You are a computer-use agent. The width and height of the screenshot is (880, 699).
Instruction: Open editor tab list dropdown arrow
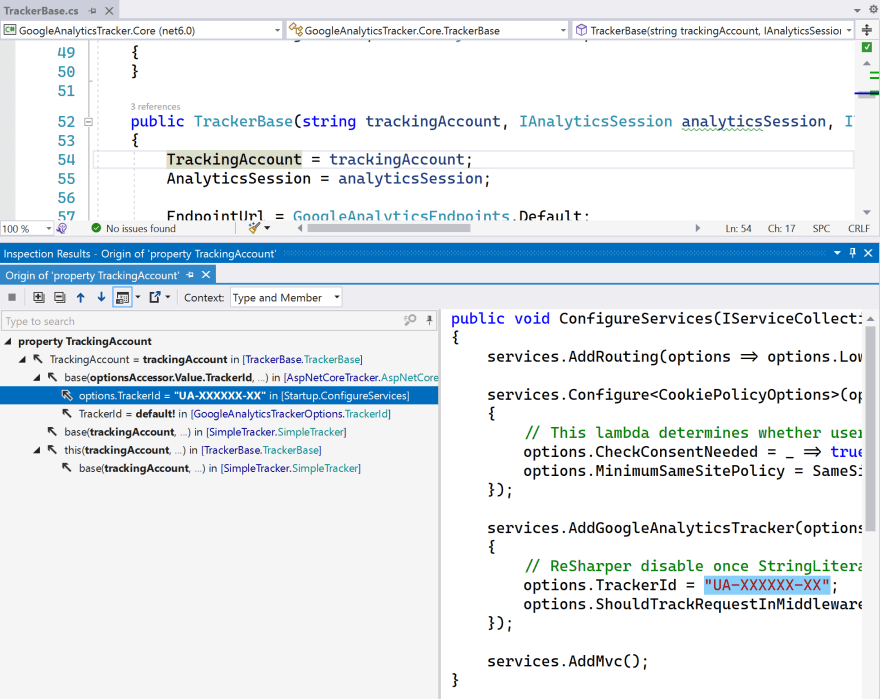[x=857, y=10]
